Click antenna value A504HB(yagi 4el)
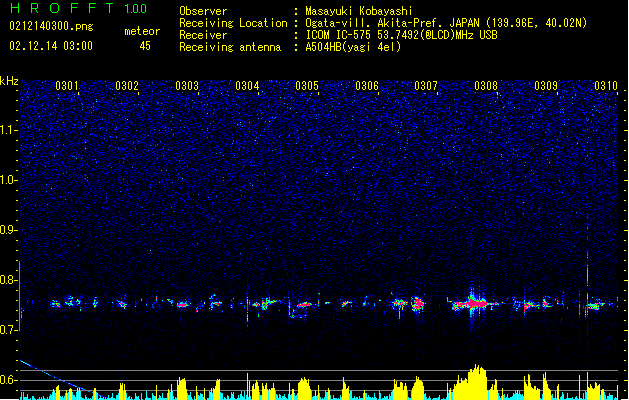This screenshot has height=400, width=629. point(353,47)
